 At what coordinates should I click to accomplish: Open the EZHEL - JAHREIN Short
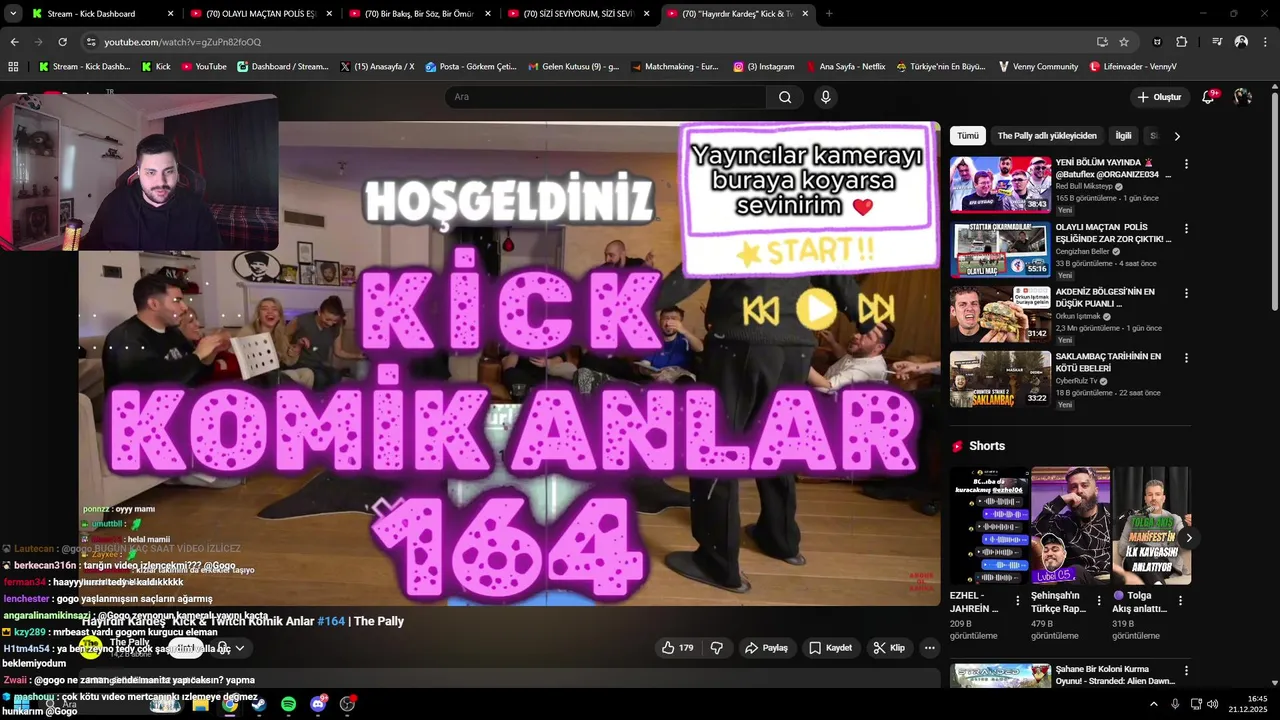click(989, 526)
